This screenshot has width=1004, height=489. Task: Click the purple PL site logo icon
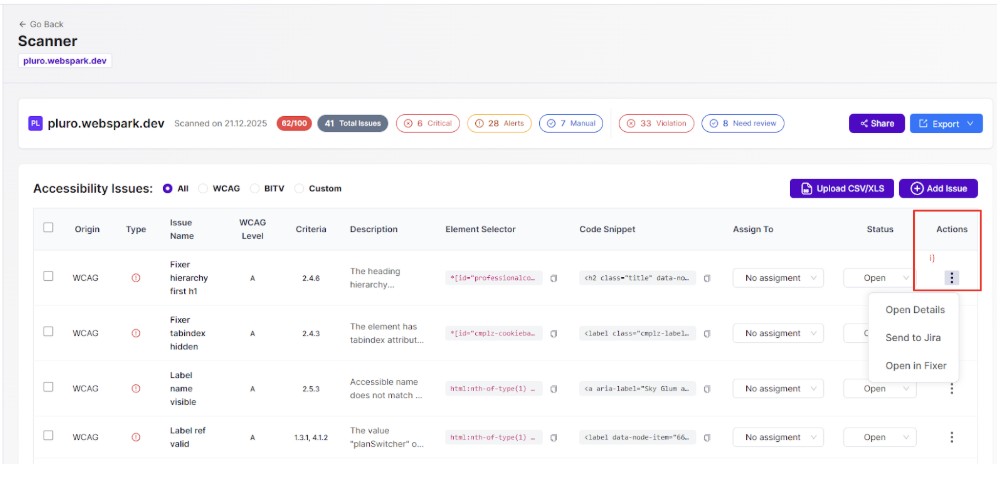[35, 124]
